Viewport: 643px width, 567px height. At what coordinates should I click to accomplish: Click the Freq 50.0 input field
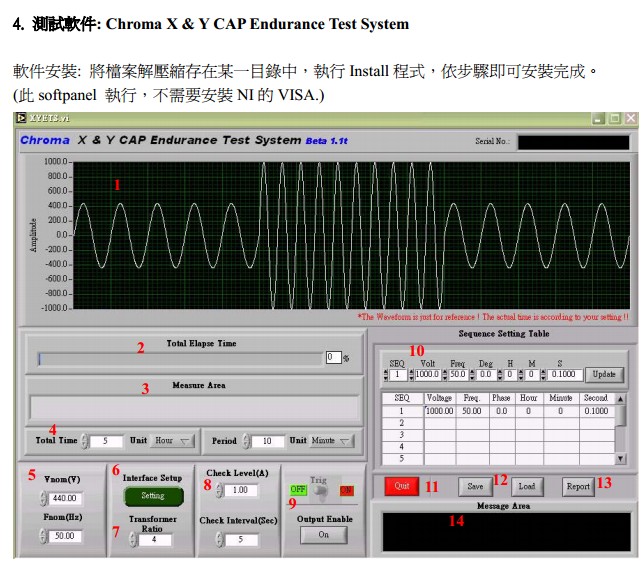[x=458, y=374]
